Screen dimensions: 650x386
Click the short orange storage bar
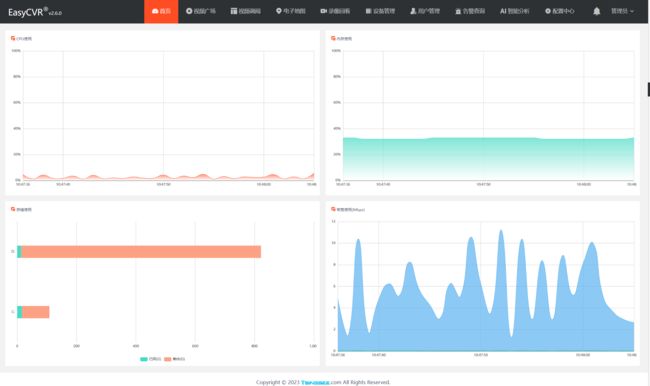click(36, 312)
